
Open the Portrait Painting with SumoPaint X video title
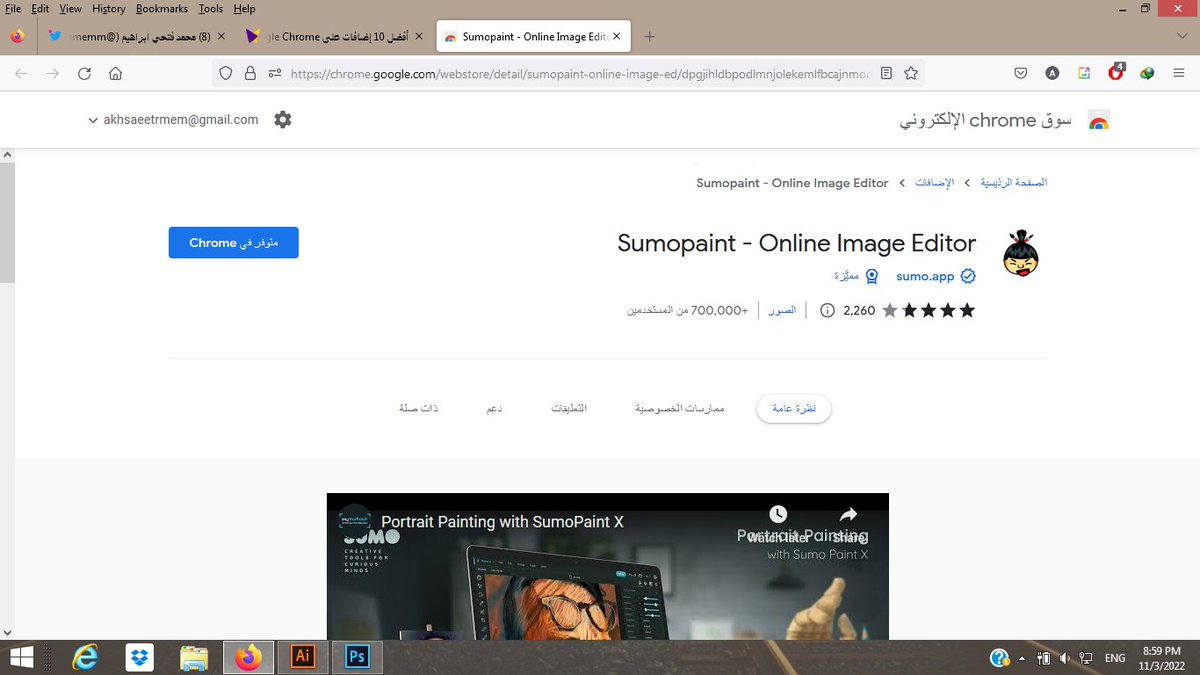pos(502,522)
